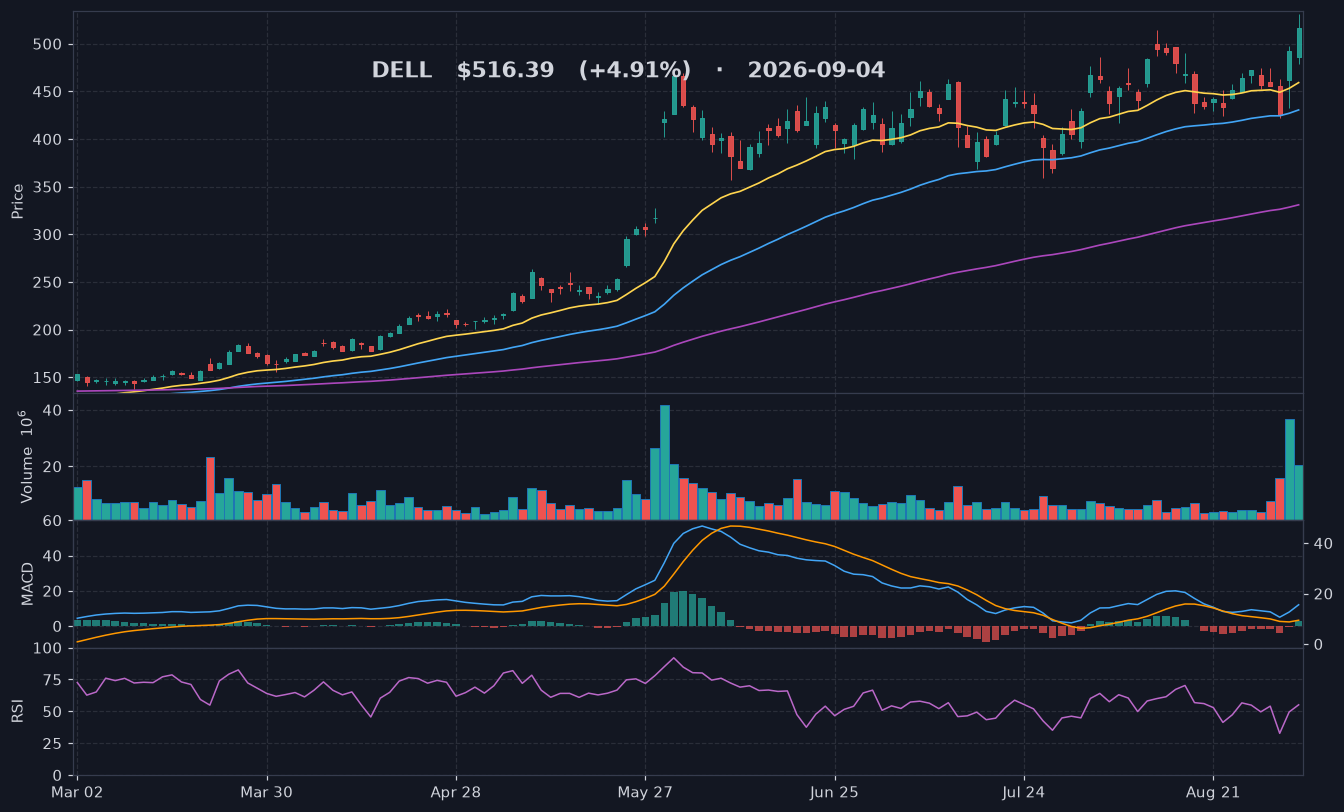Click the $516.39 price in the title
This screenshot has height=812, width=1344.
tap(505, 70)
